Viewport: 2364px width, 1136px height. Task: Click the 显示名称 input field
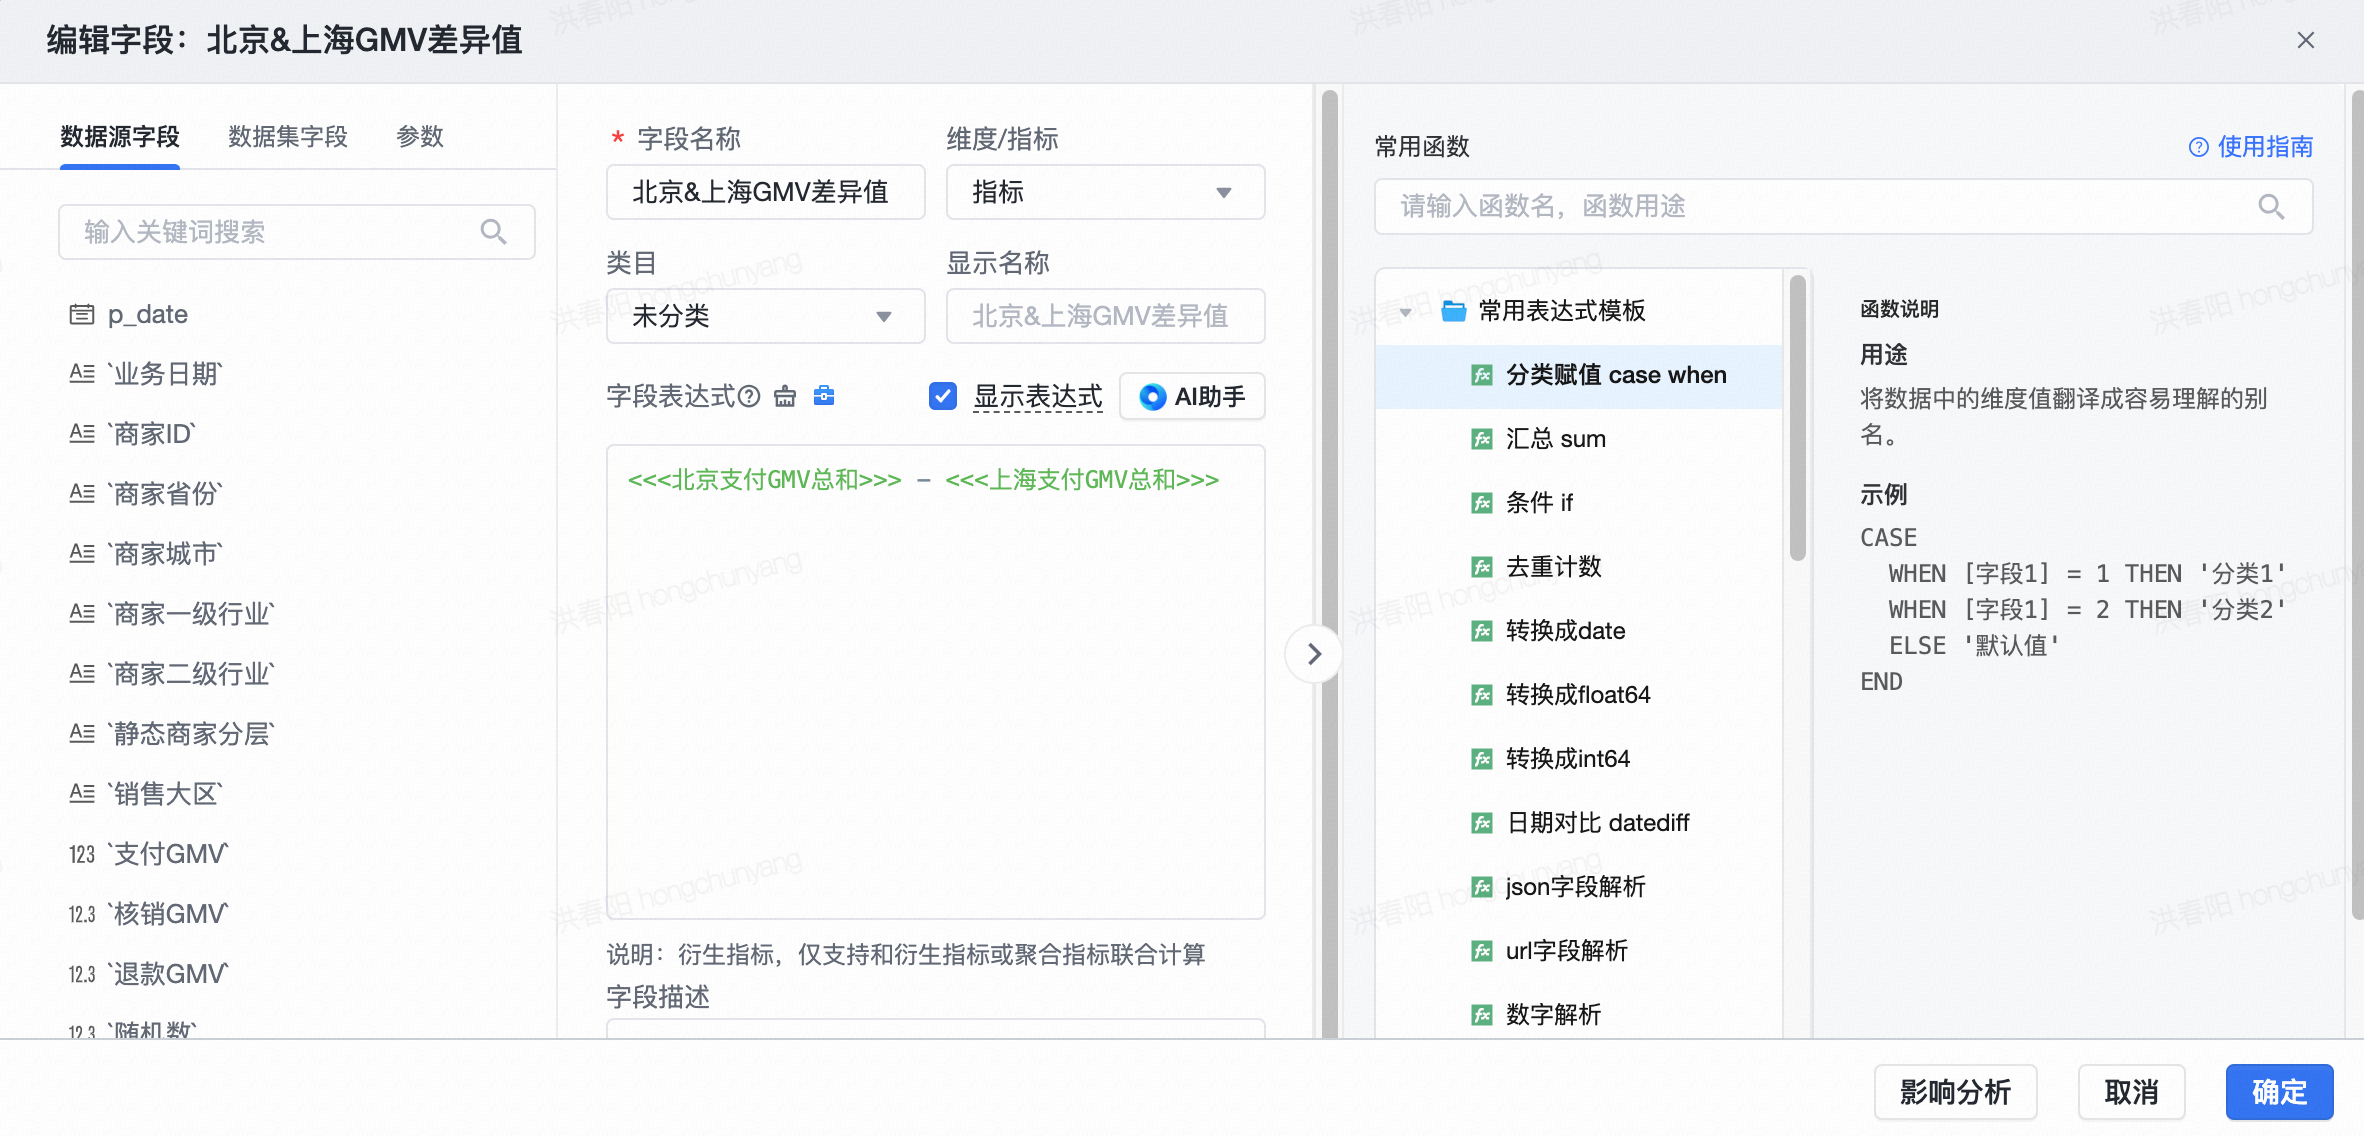tap(1105, 316)
